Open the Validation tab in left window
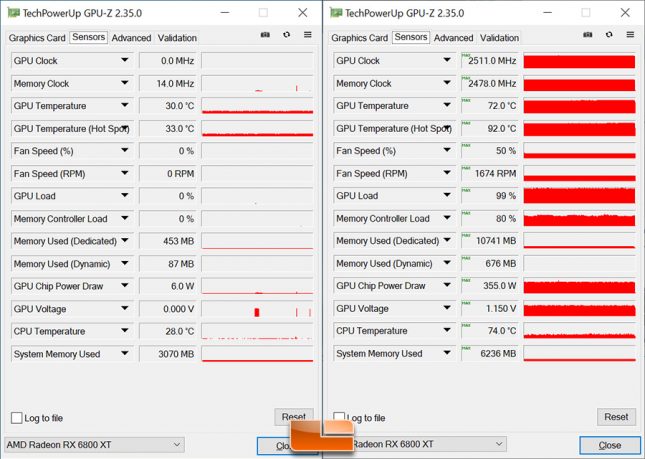645x459 pixels. [x=177, y=38]
